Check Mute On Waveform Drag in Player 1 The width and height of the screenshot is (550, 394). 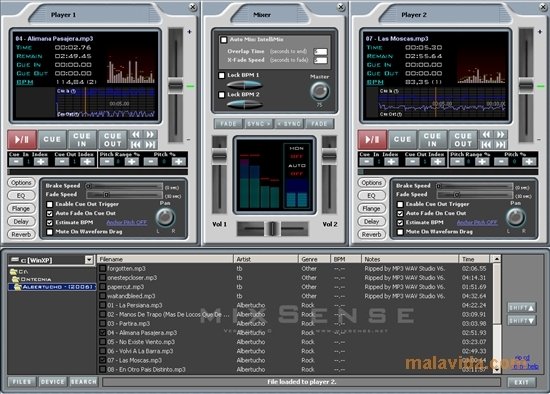[x=50, y=232]
